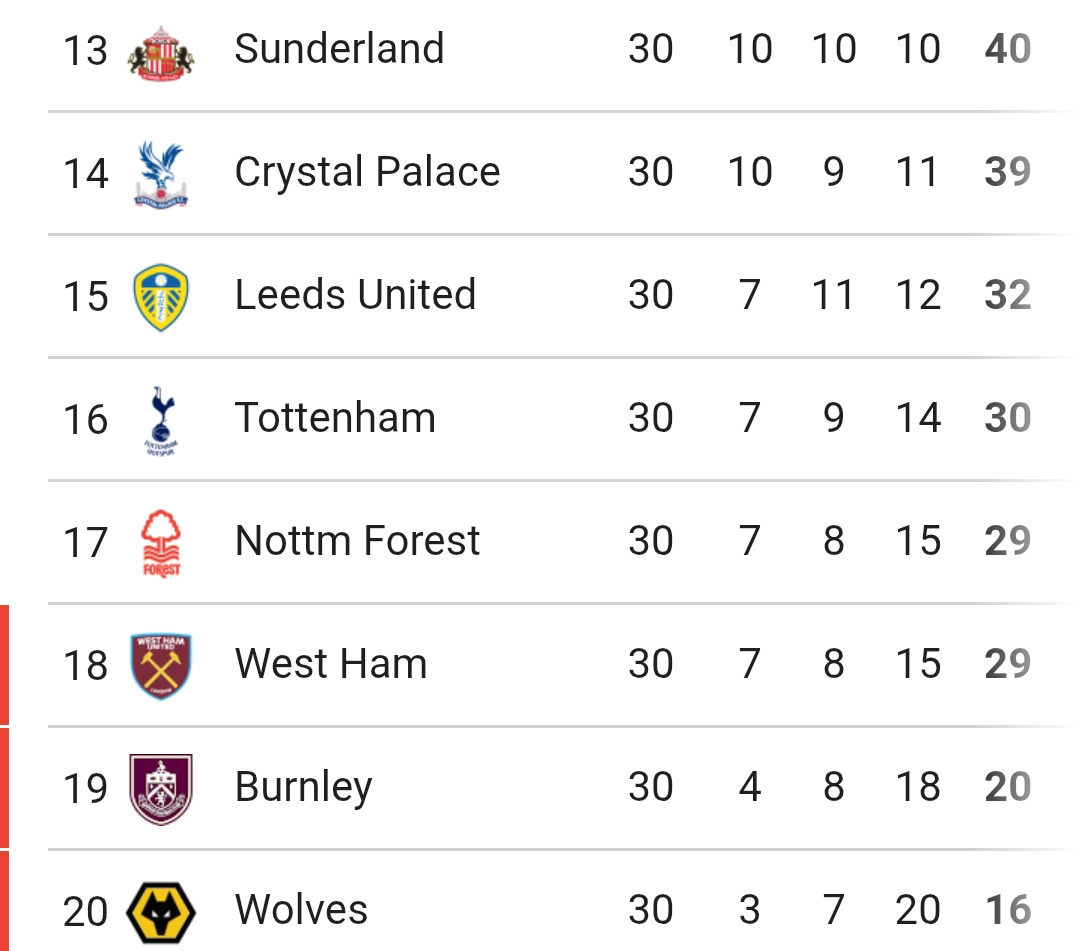
Task: Click the position number 18 for West Ham
Action: [x=85, y=666]
